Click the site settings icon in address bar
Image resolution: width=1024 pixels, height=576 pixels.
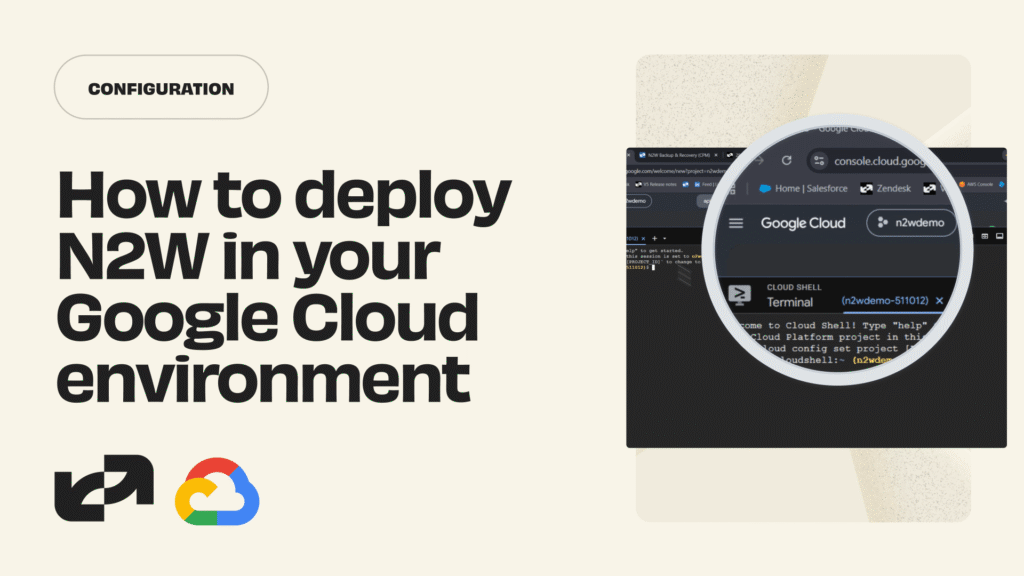click(x=819, y=161)
